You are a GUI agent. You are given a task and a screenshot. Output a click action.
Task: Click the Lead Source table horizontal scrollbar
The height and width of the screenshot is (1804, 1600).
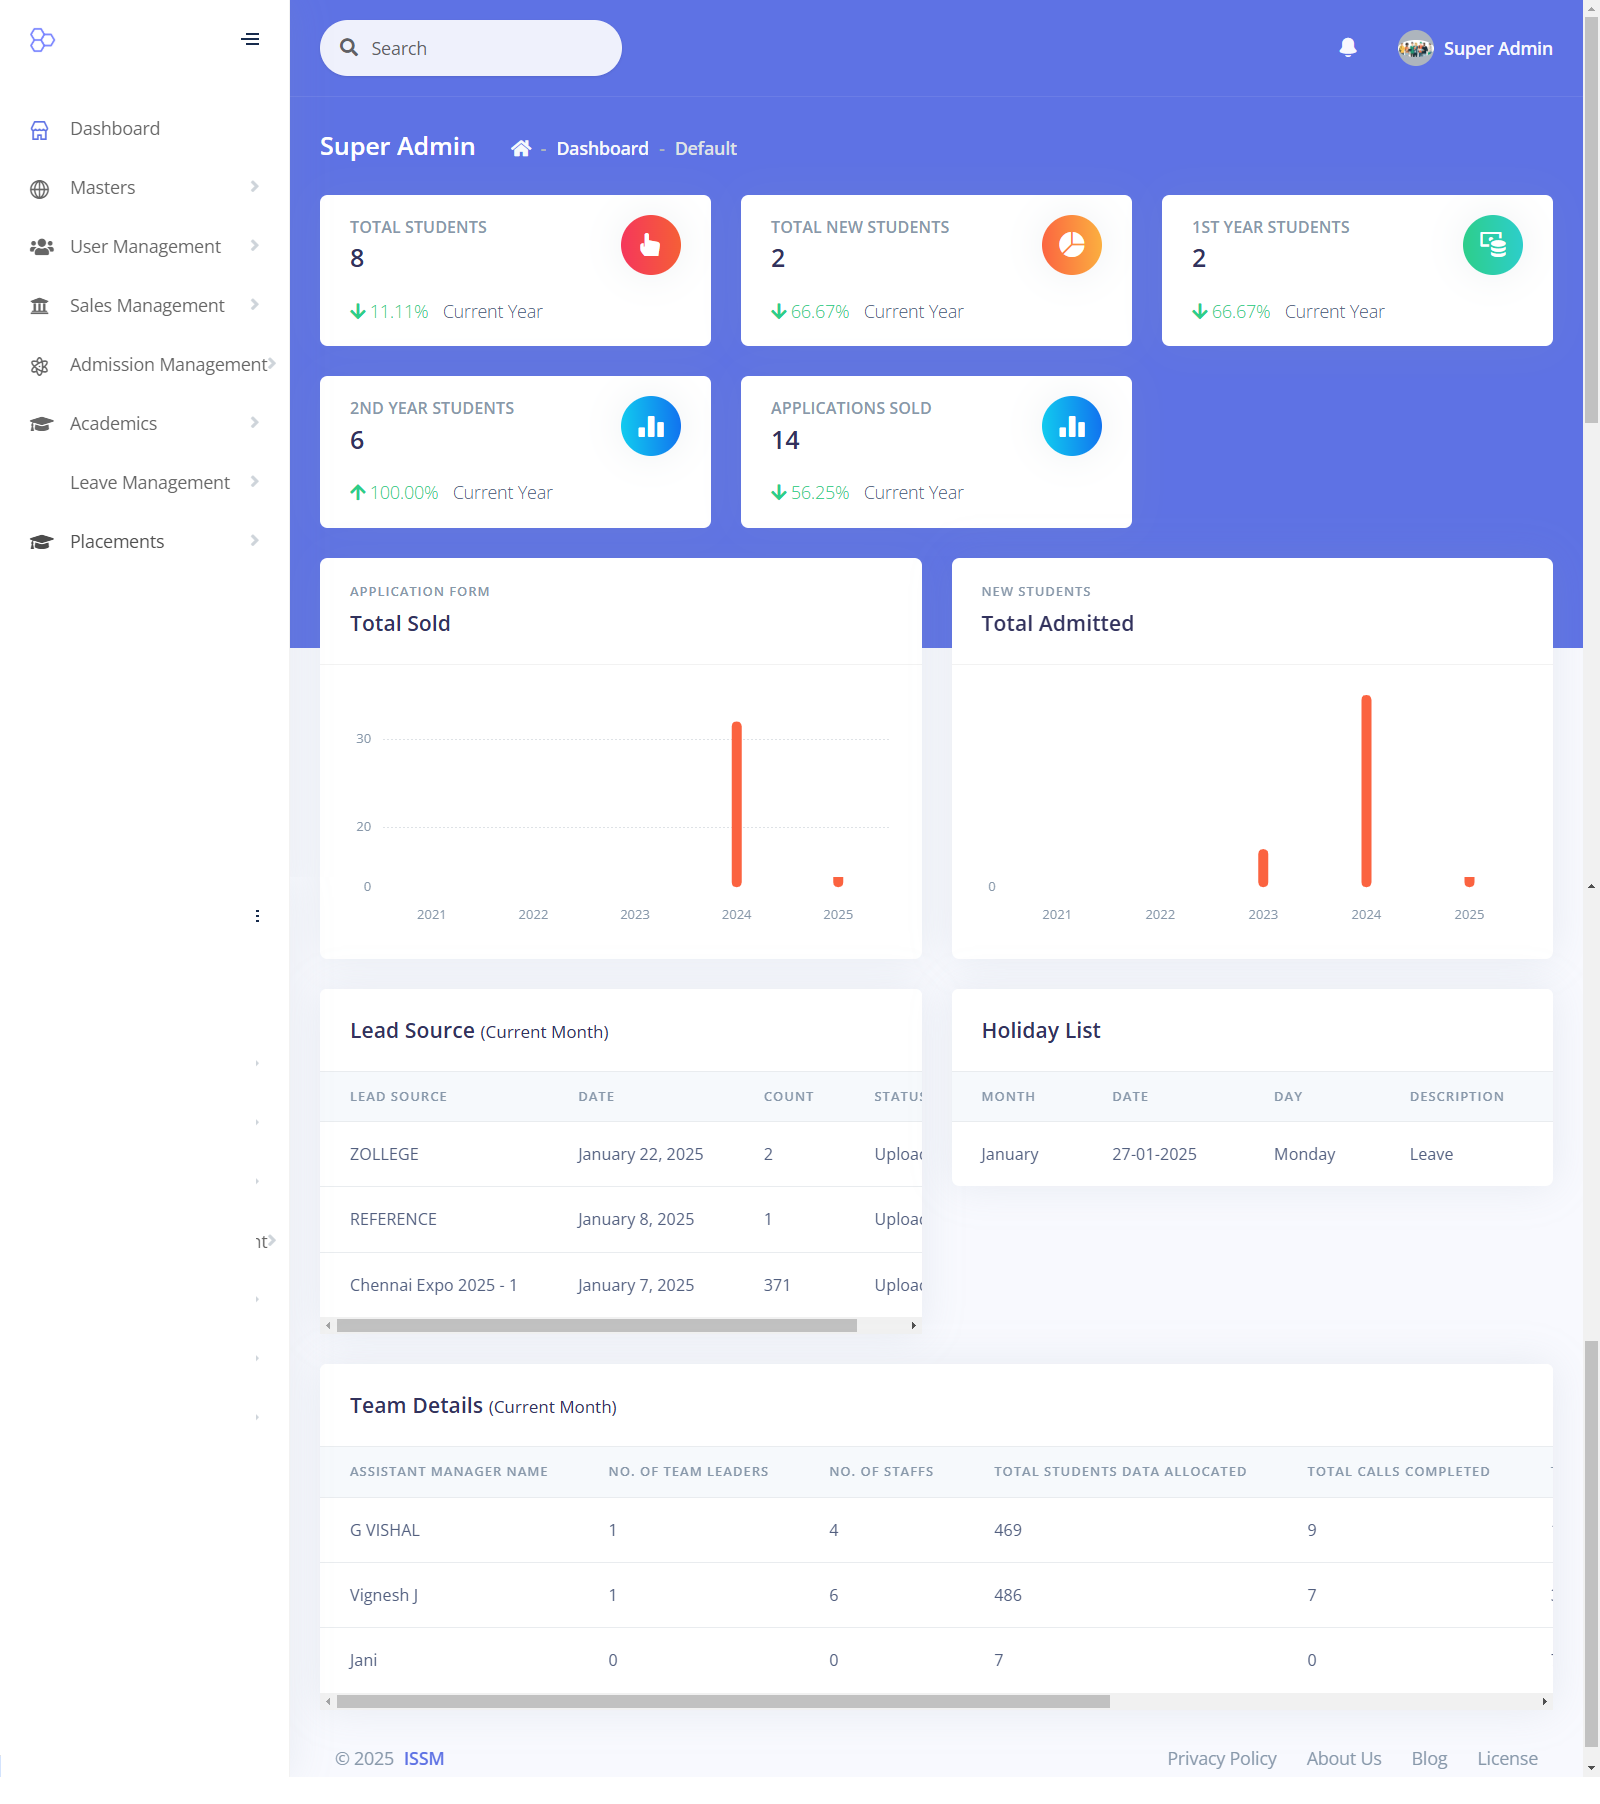597,1325
